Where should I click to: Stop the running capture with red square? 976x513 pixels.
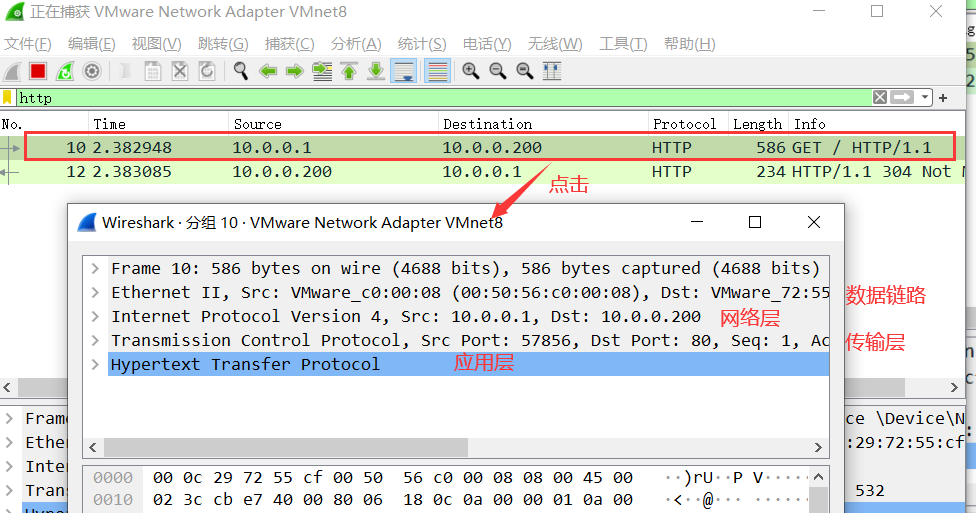coord(38,72)
